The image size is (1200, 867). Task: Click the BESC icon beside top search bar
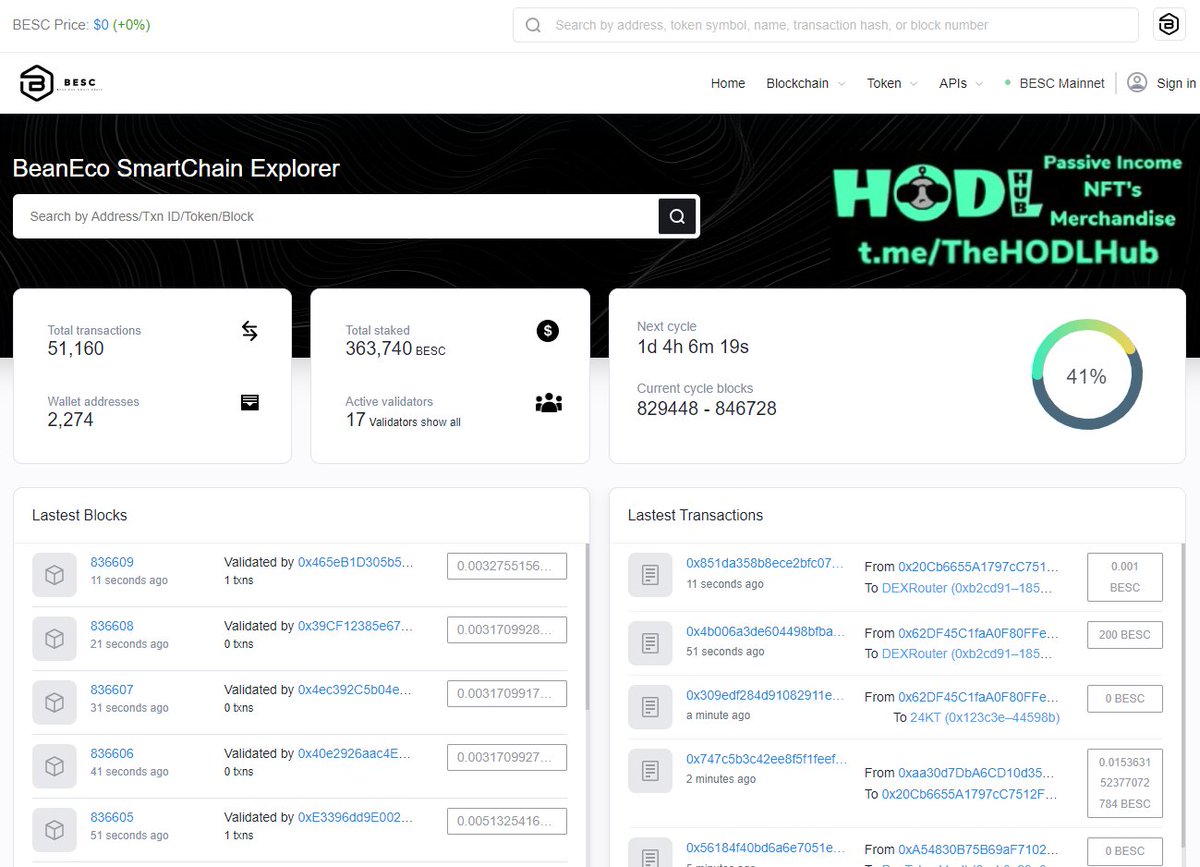click(x=1169, y=25)
